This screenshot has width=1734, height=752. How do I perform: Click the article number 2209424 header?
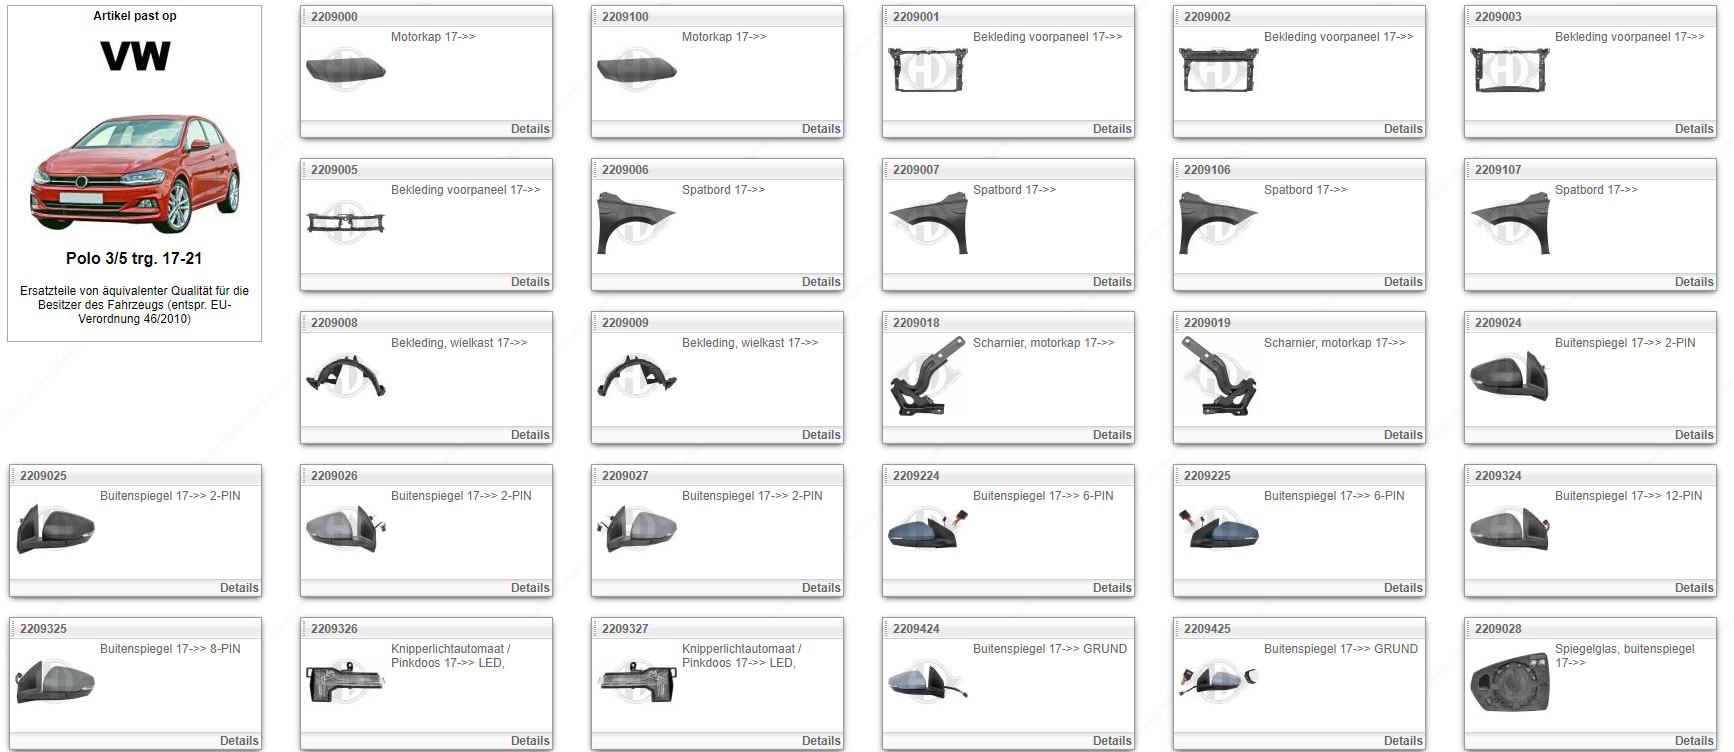[x=916, y=629]
